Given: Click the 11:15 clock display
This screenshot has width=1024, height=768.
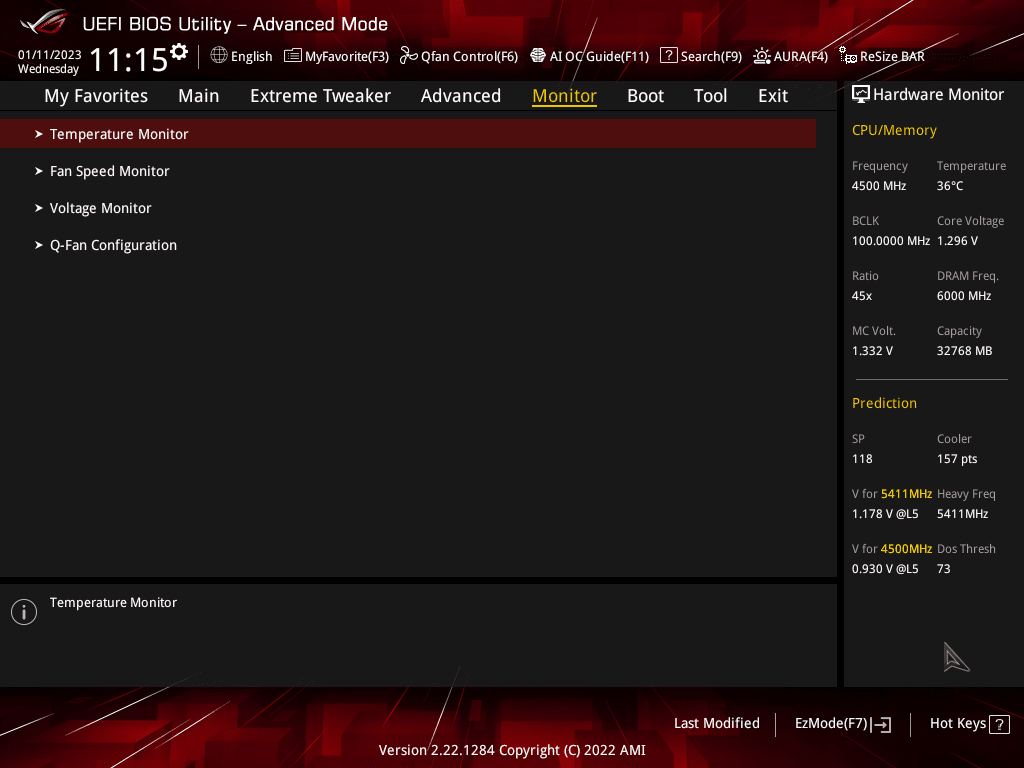Looking at the screenshot, I should point(129,60).
